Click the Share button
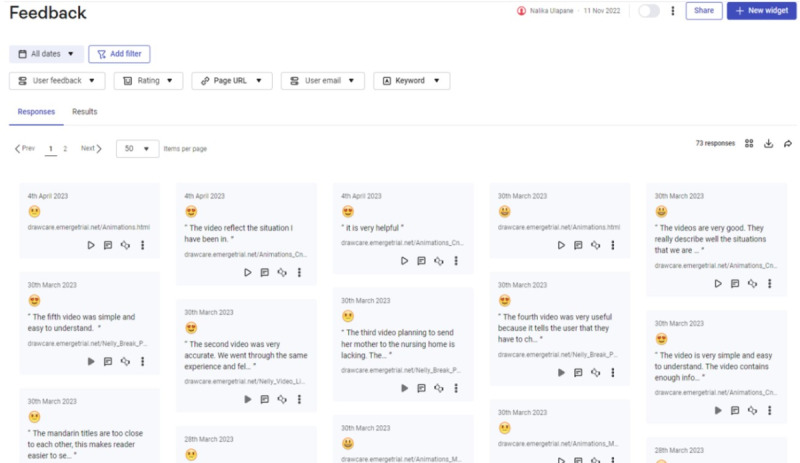Viewport: 800px width, 463px height. coord(704,11)
